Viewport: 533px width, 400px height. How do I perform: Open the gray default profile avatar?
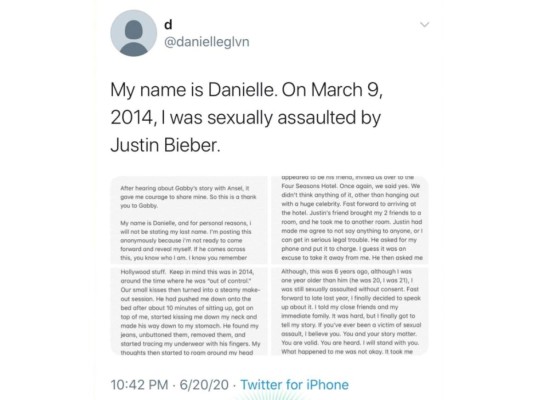134,33
